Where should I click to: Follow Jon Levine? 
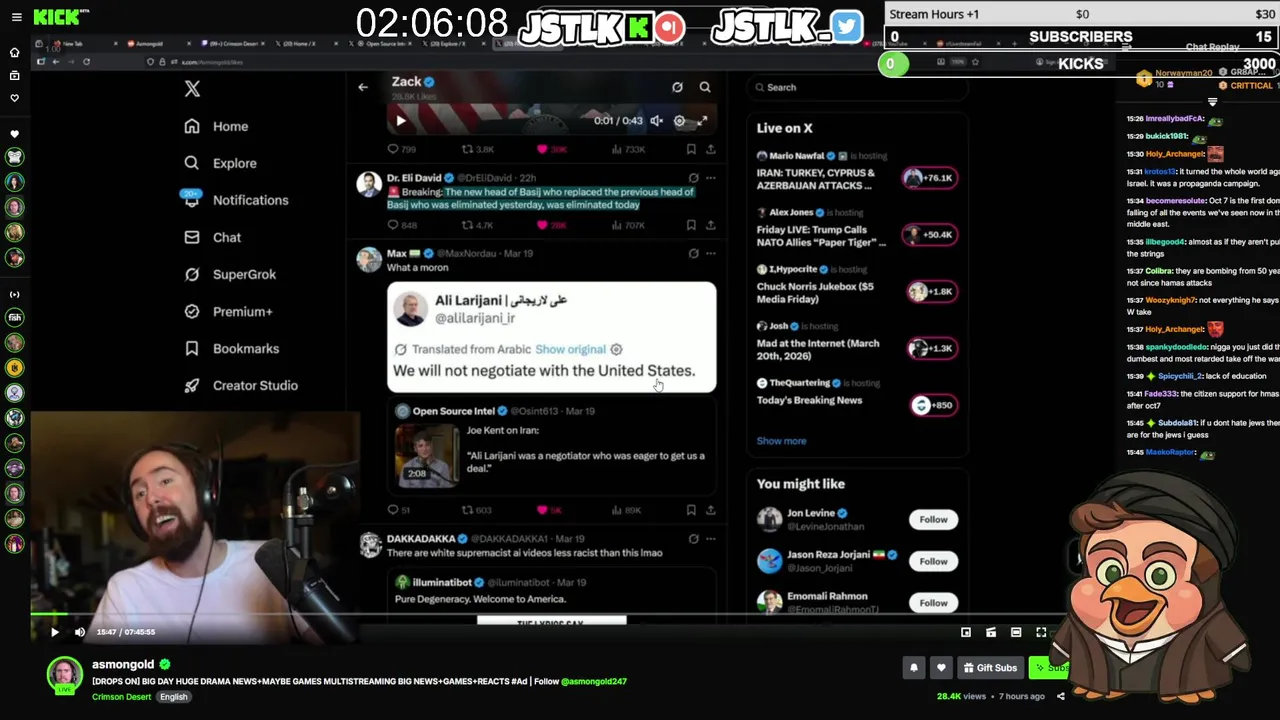coord(933,519)
